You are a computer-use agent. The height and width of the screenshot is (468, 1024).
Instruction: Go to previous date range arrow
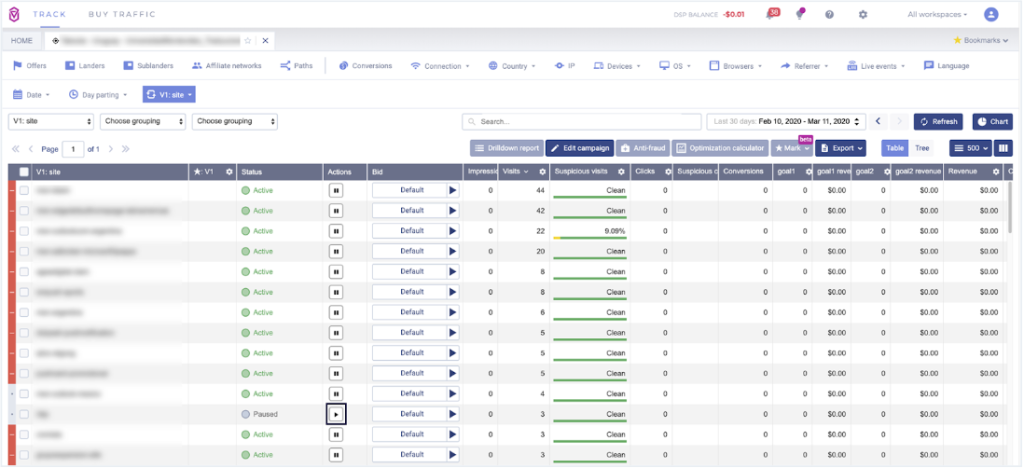coord(878,121)
